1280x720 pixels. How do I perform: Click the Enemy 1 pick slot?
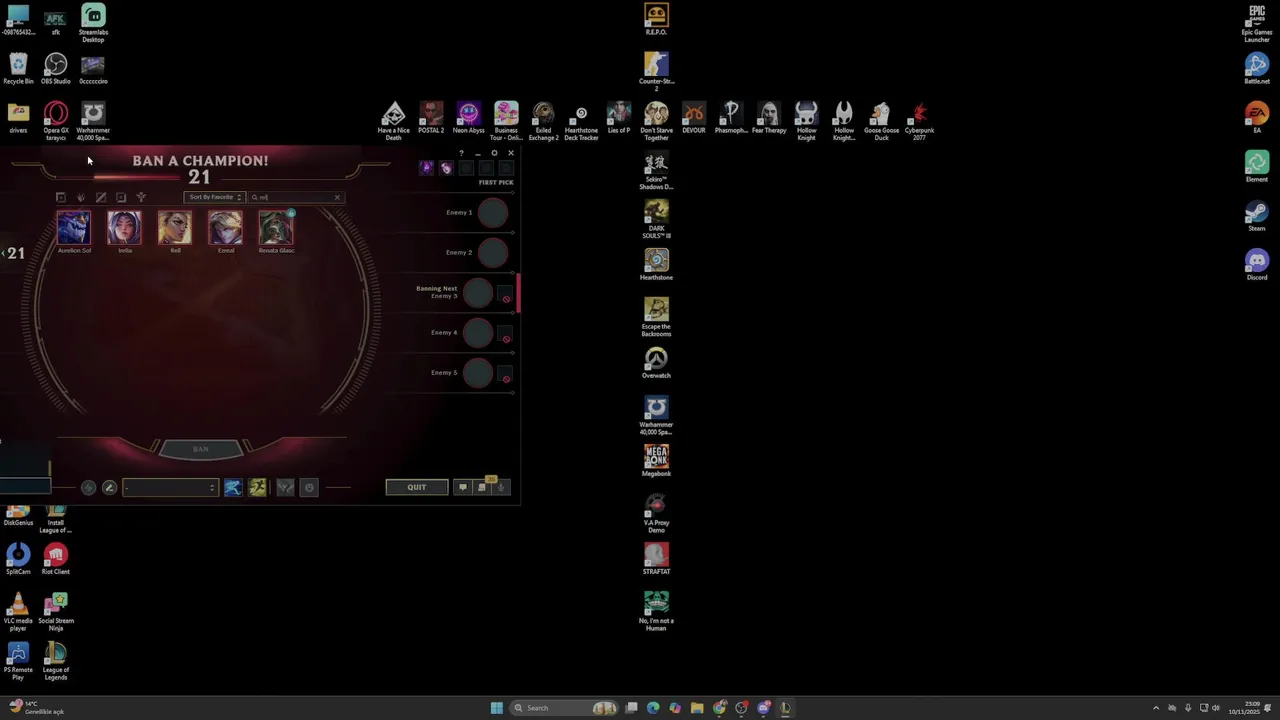[x=492, y=213]
